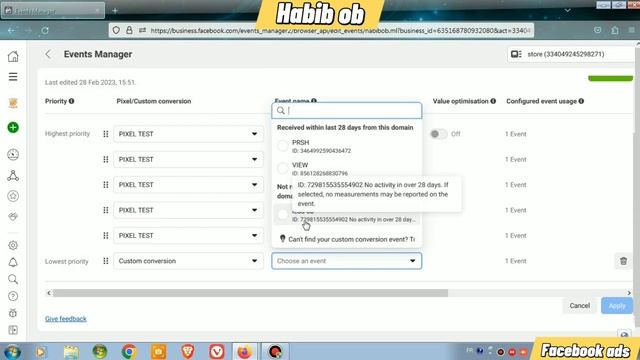
Task: Click the Value optimisation info icon
Action: click(x=493, y=101)
